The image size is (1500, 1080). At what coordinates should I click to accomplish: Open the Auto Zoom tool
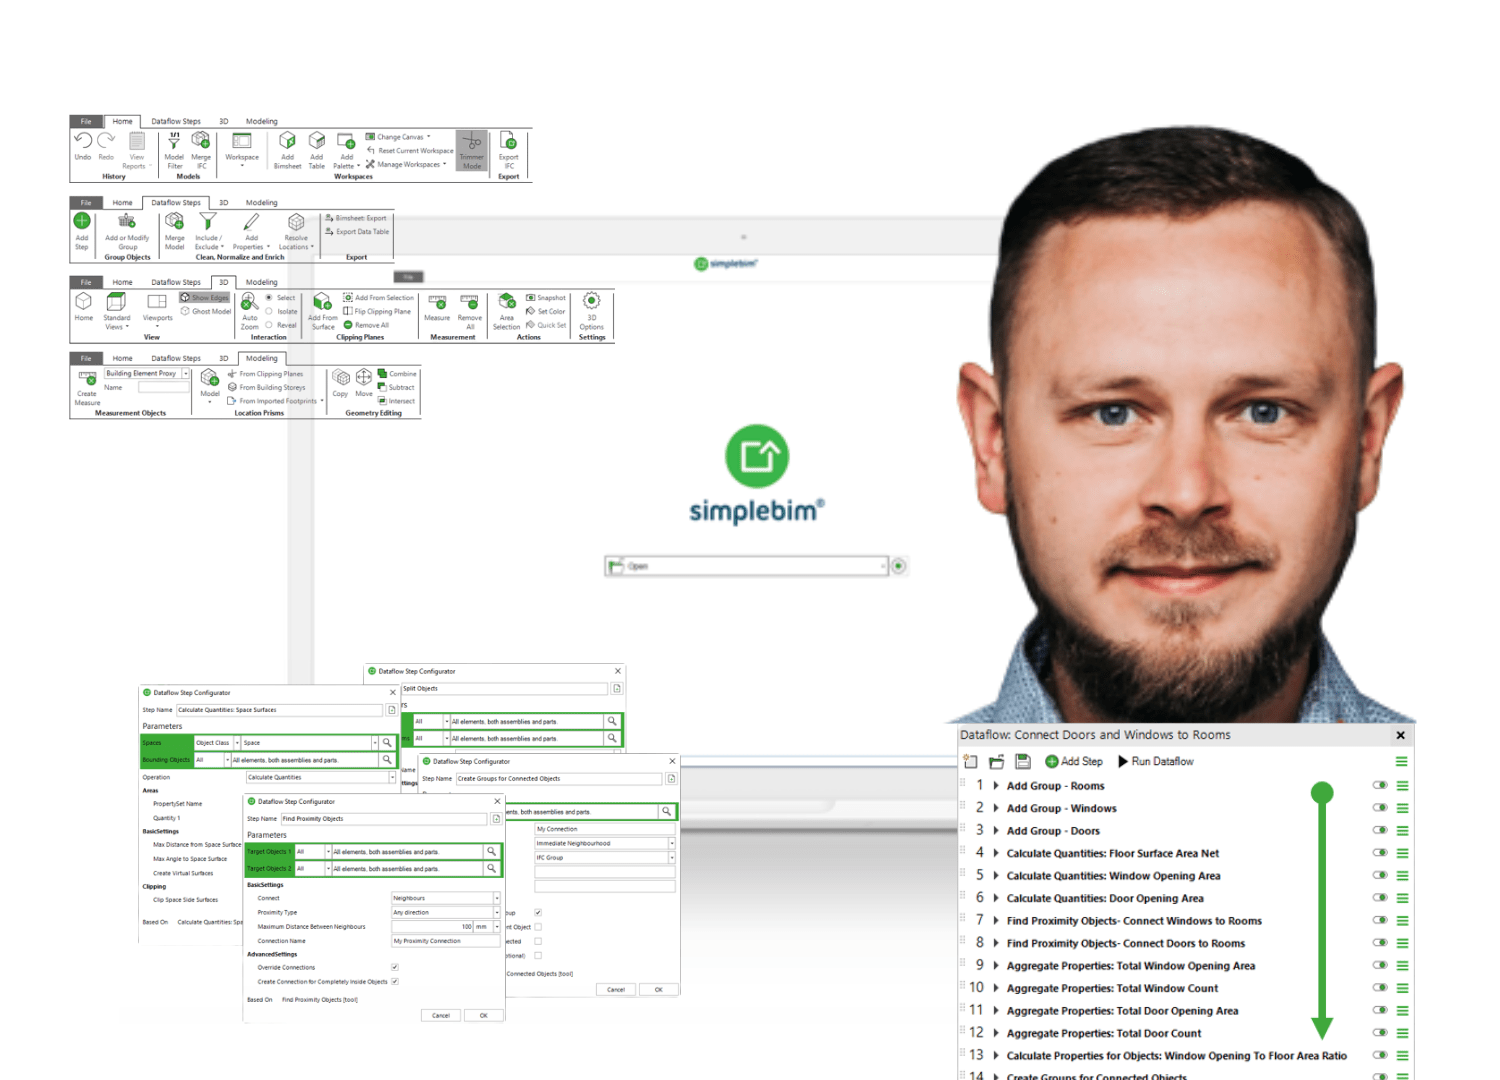click(x=250, y=303)
